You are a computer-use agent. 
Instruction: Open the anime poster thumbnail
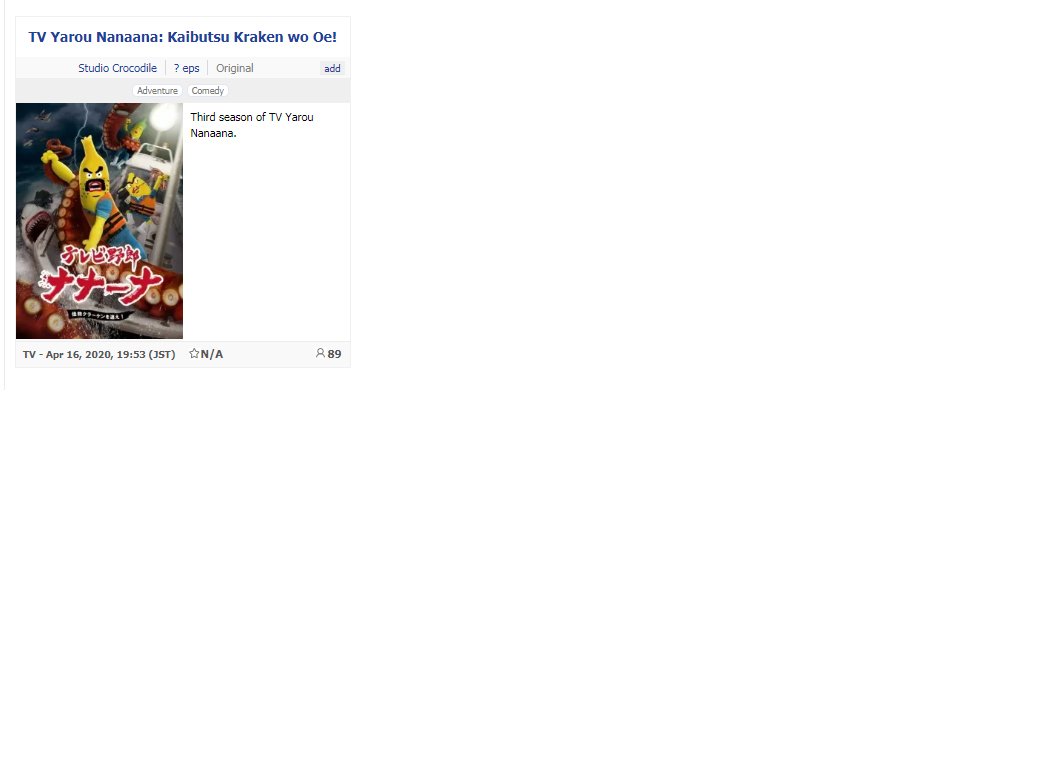[99, 221]
